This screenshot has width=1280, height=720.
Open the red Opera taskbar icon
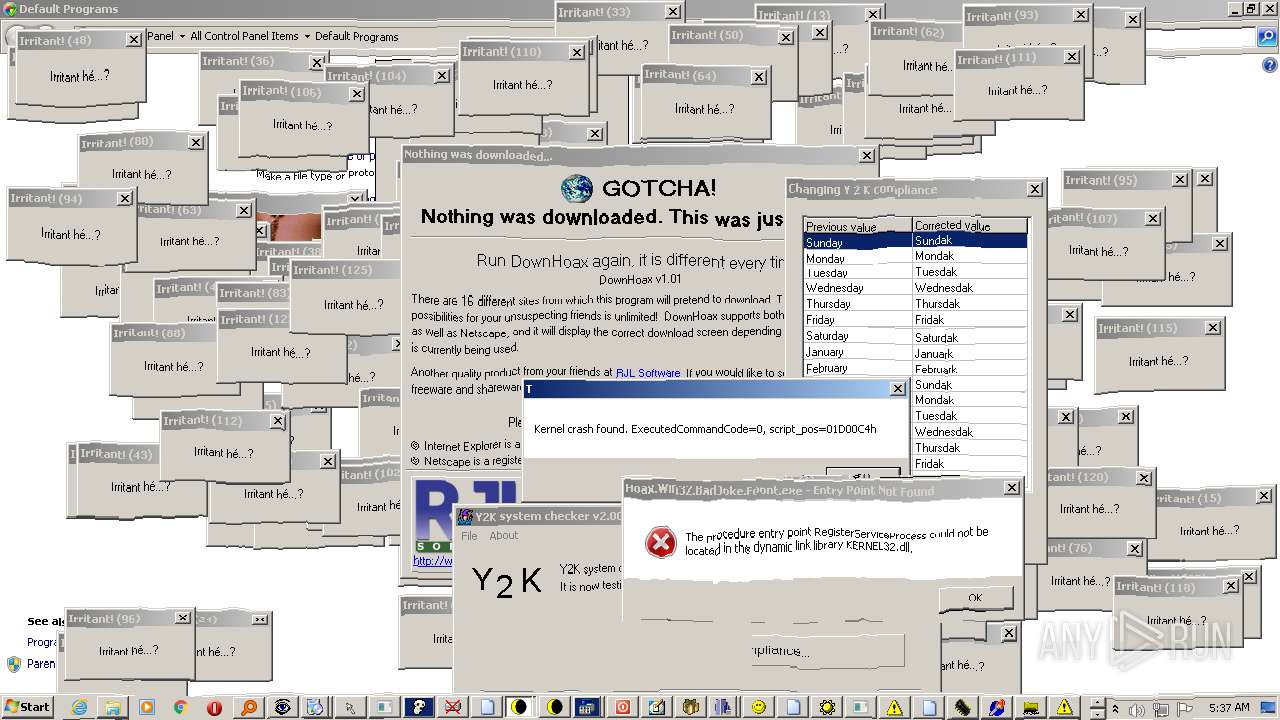[x=214, y=707]
